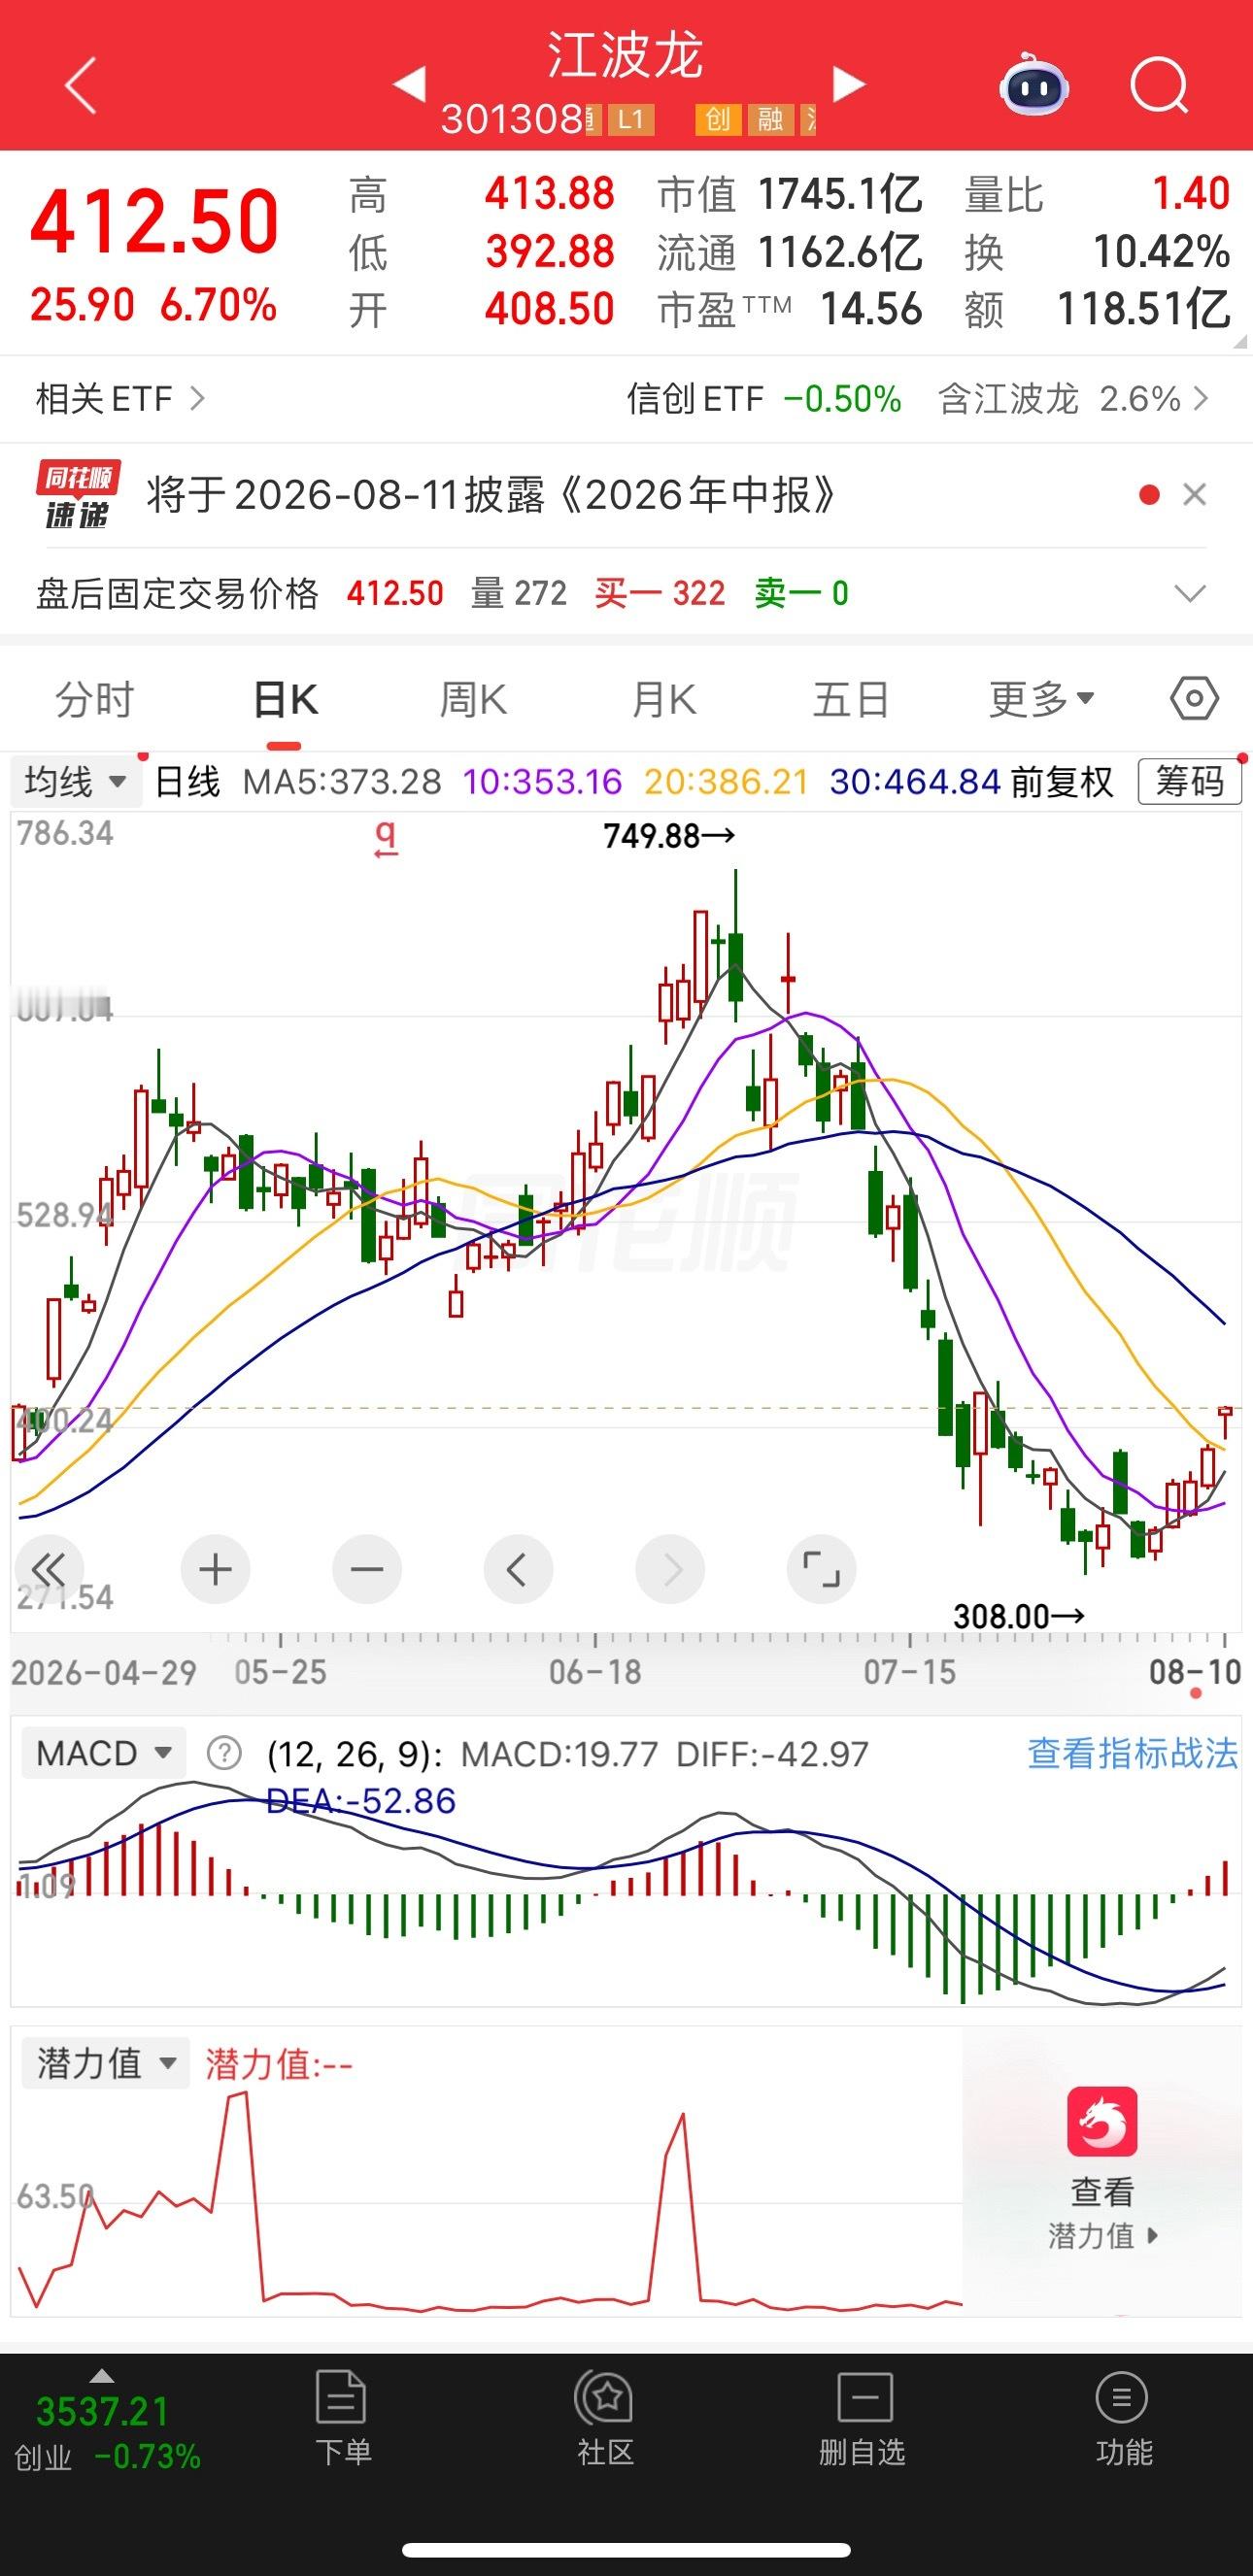Open 社区 community icon
1253x2576 pixels.
[605, 2417]
